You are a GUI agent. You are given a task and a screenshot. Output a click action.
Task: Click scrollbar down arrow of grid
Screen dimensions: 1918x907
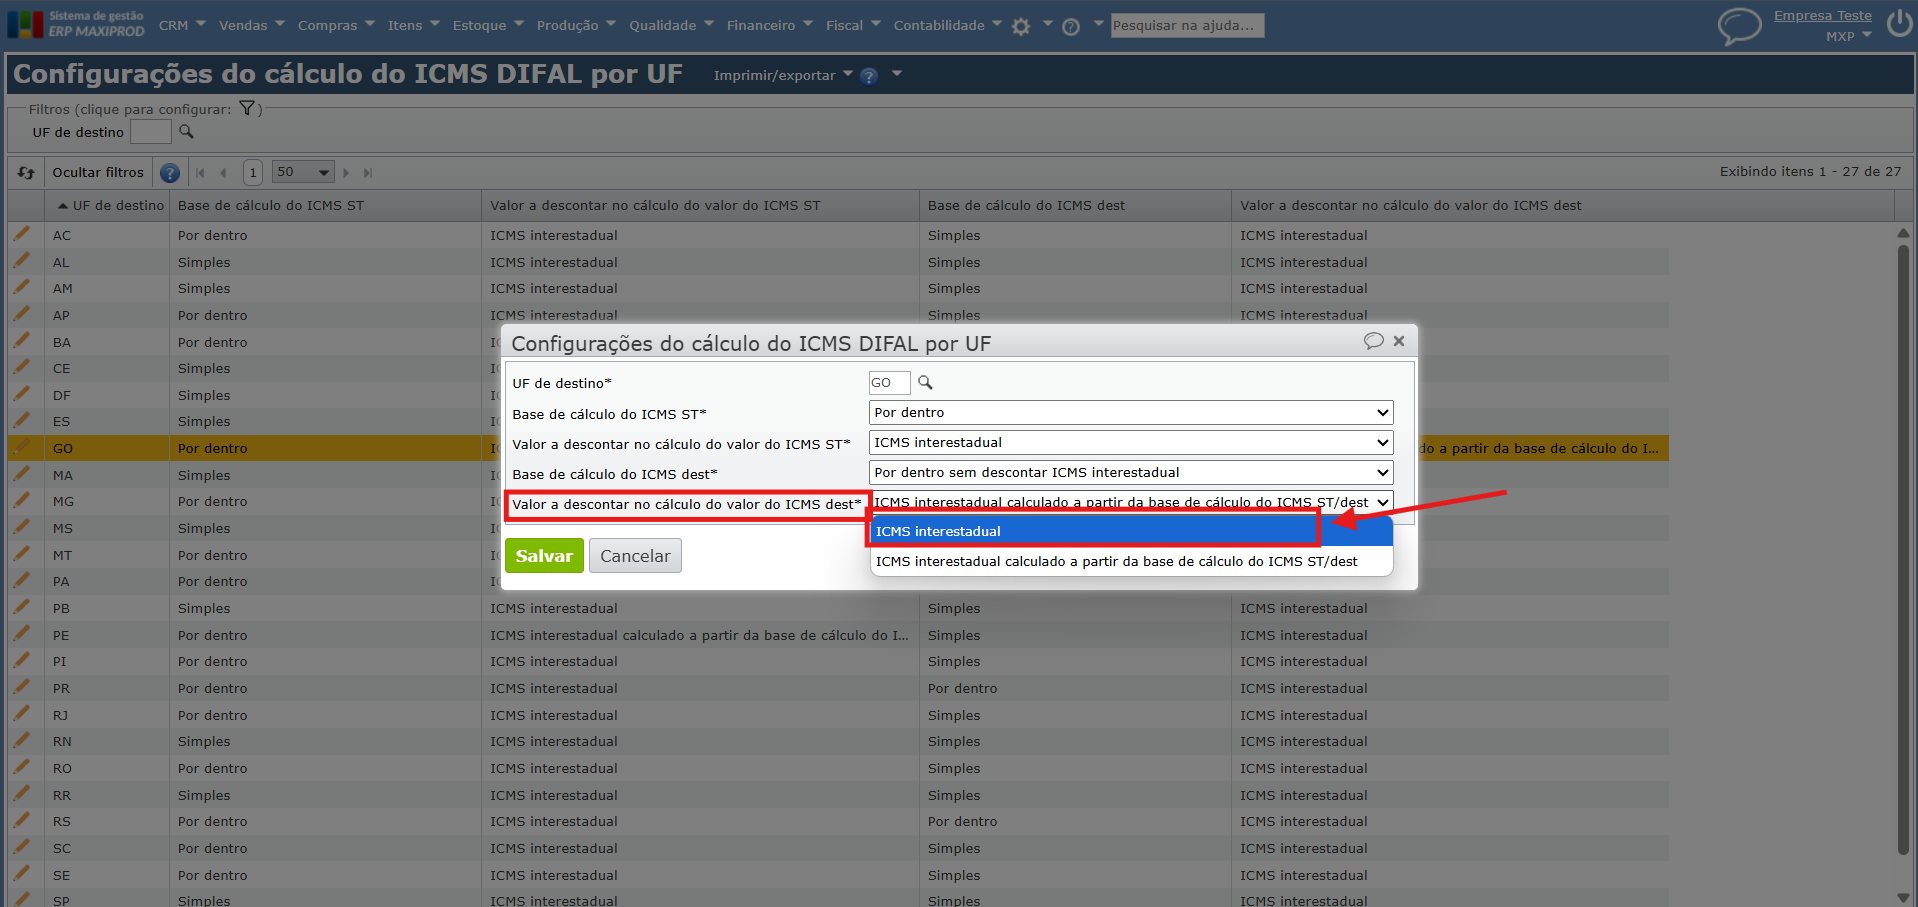(1903, 897)
